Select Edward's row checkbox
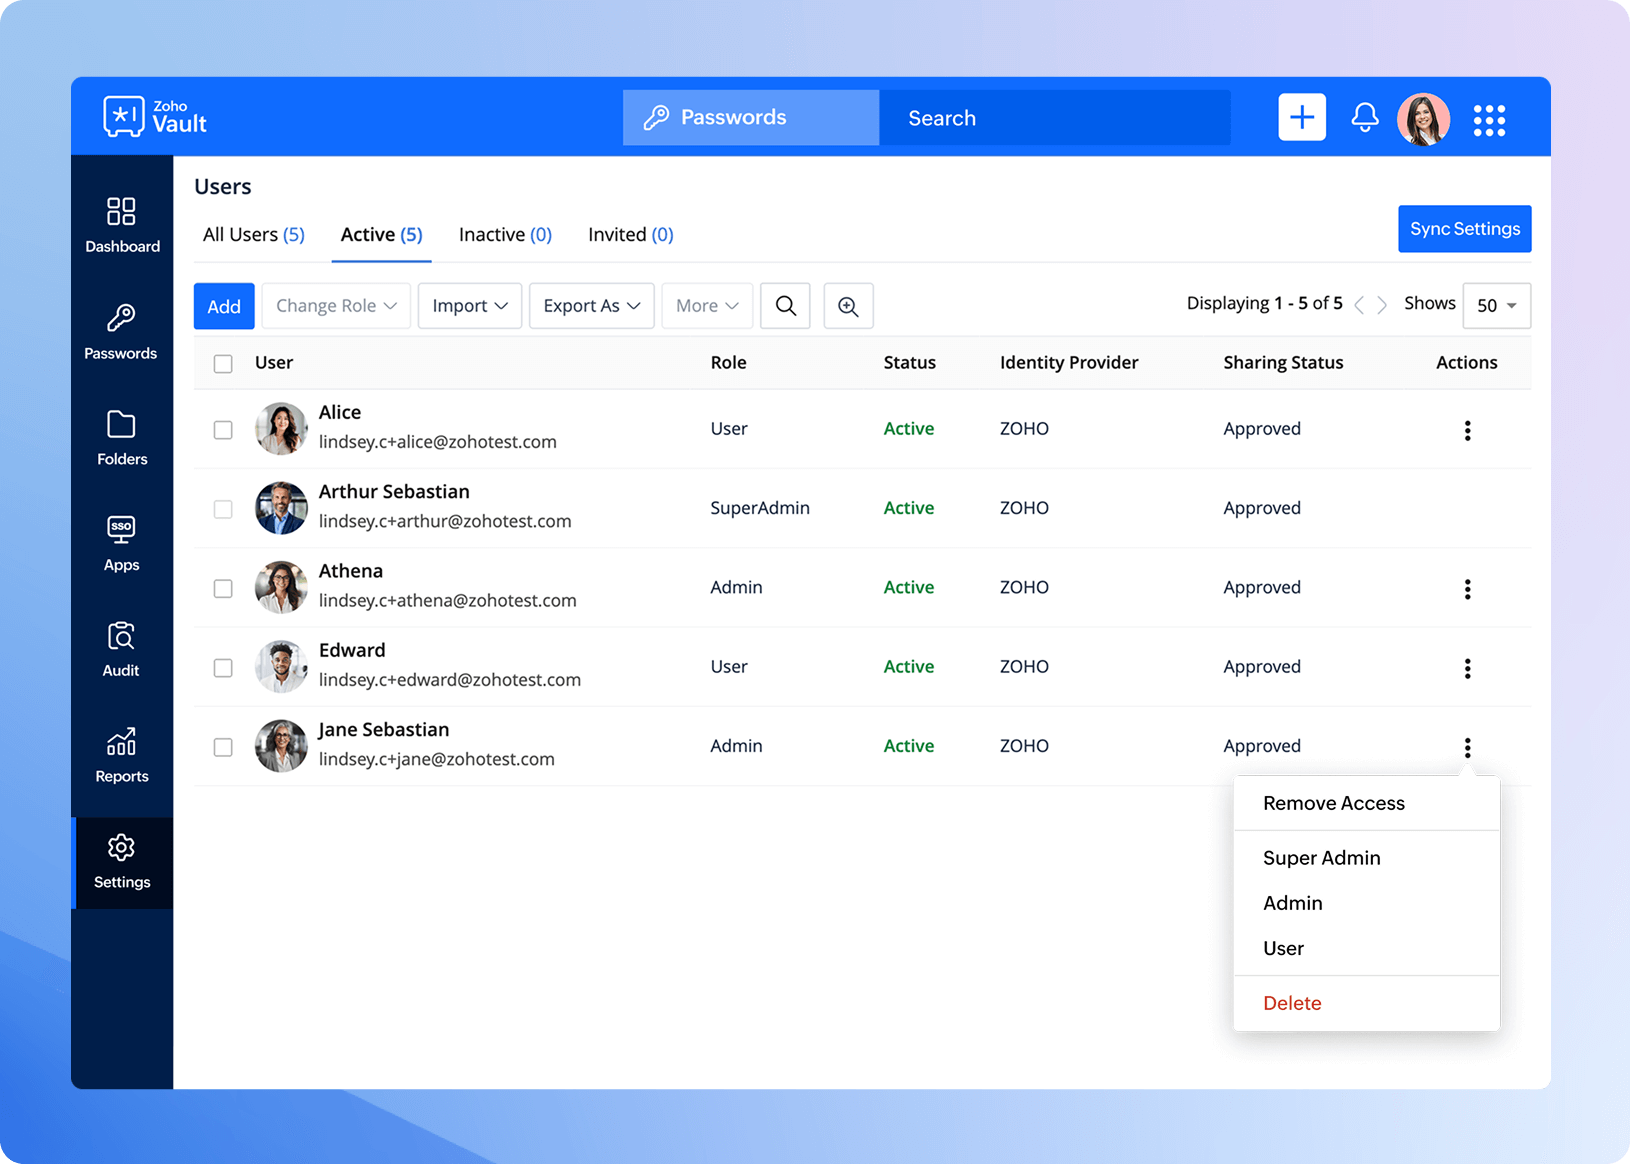This screenshot has width=1630, height=1164. click(x=222, y=668)
